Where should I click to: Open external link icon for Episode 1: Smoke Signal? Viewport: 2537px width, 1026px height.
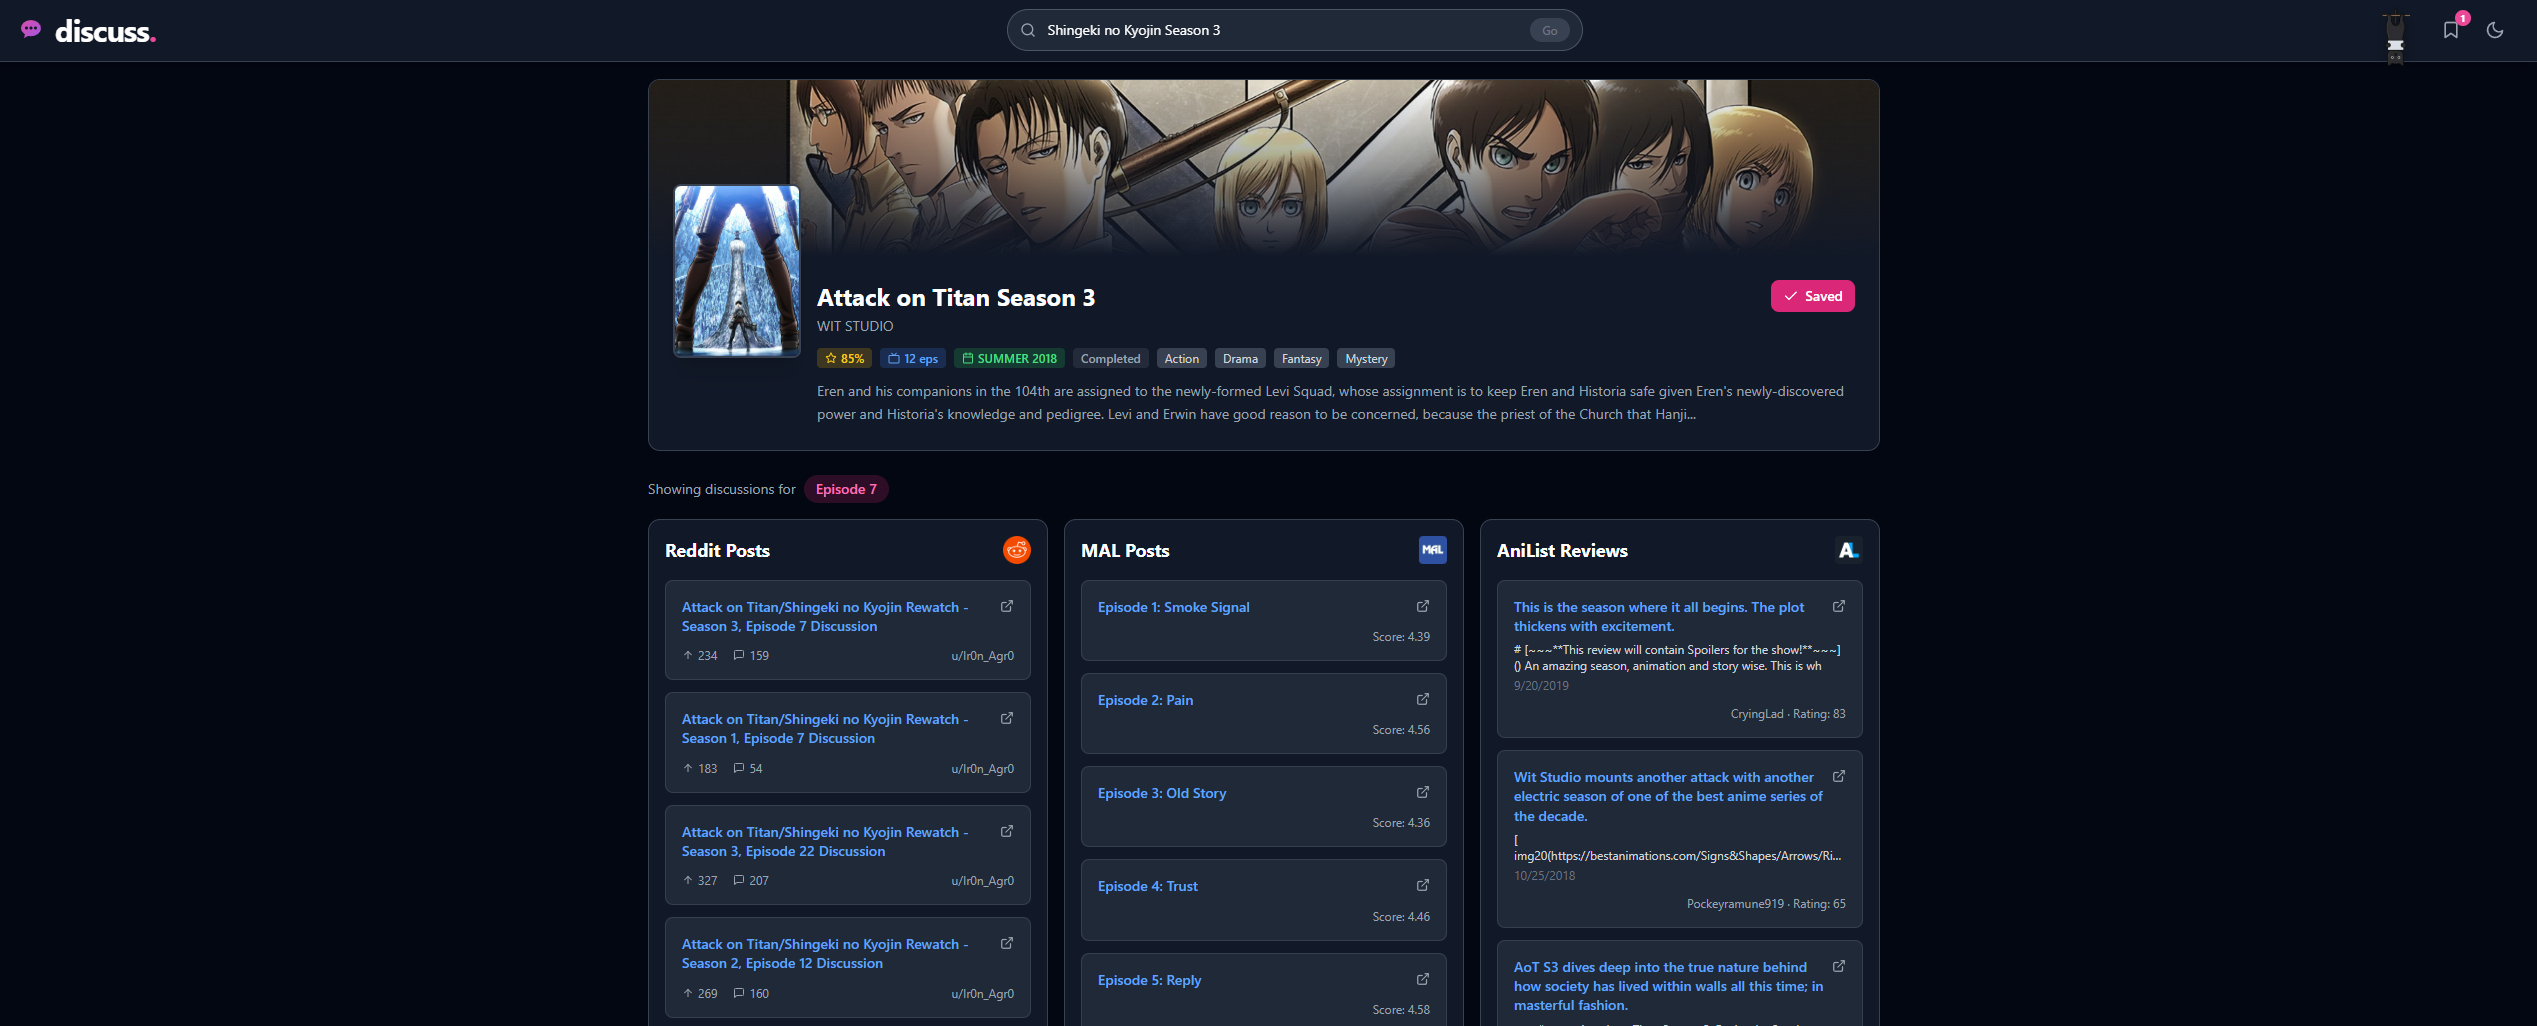tap(1422, 606)
